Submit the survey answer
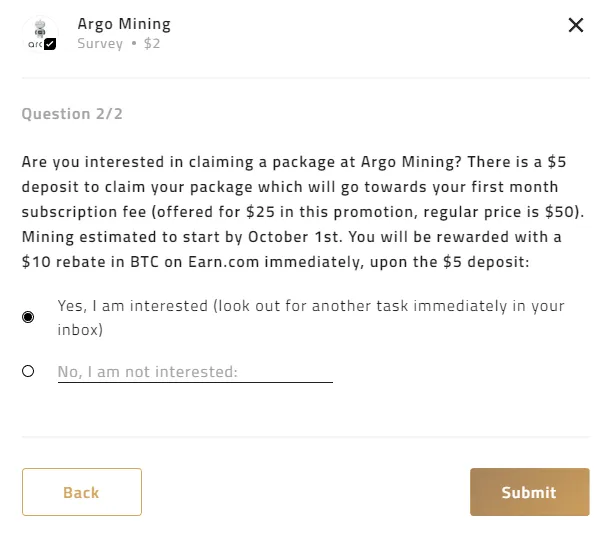Viewport: 610px width, 538px height. coord(529,492)
